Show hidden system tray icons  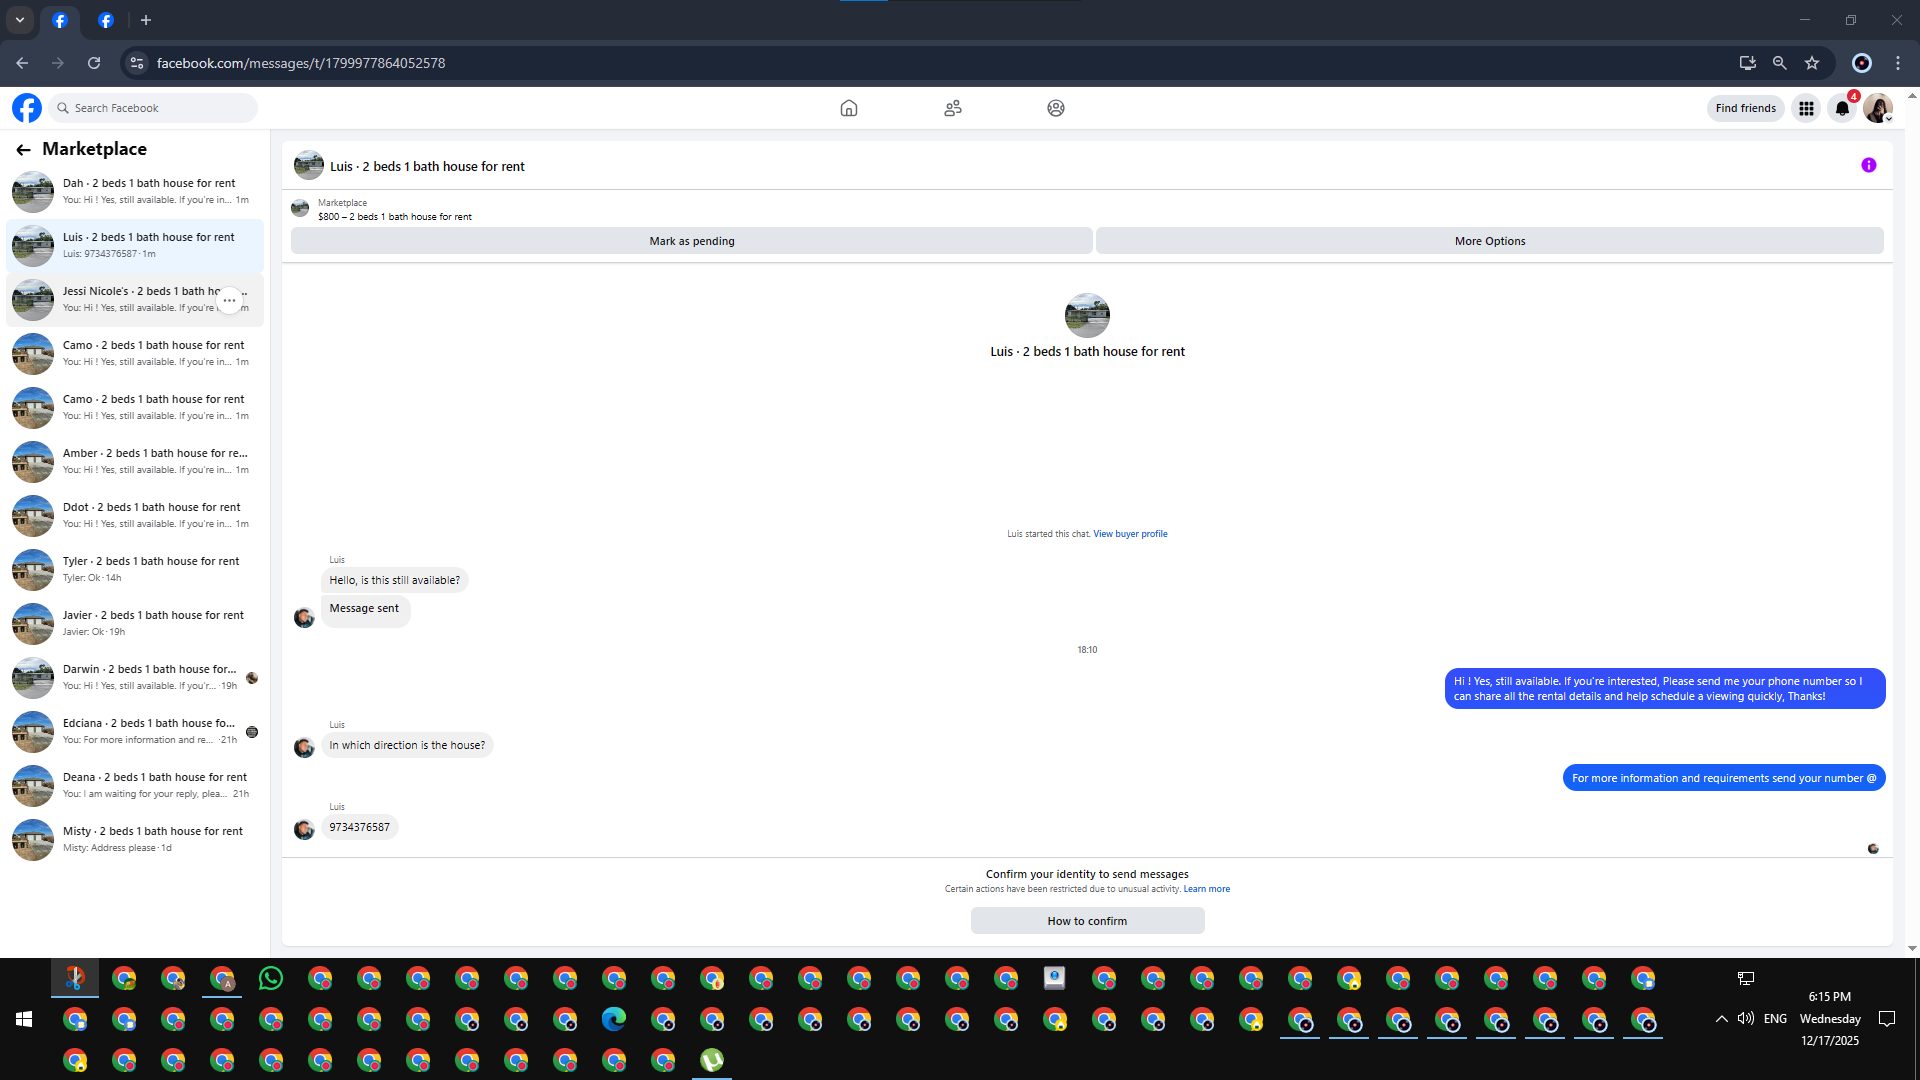pyautogui.click(x=1721, y=1019)
